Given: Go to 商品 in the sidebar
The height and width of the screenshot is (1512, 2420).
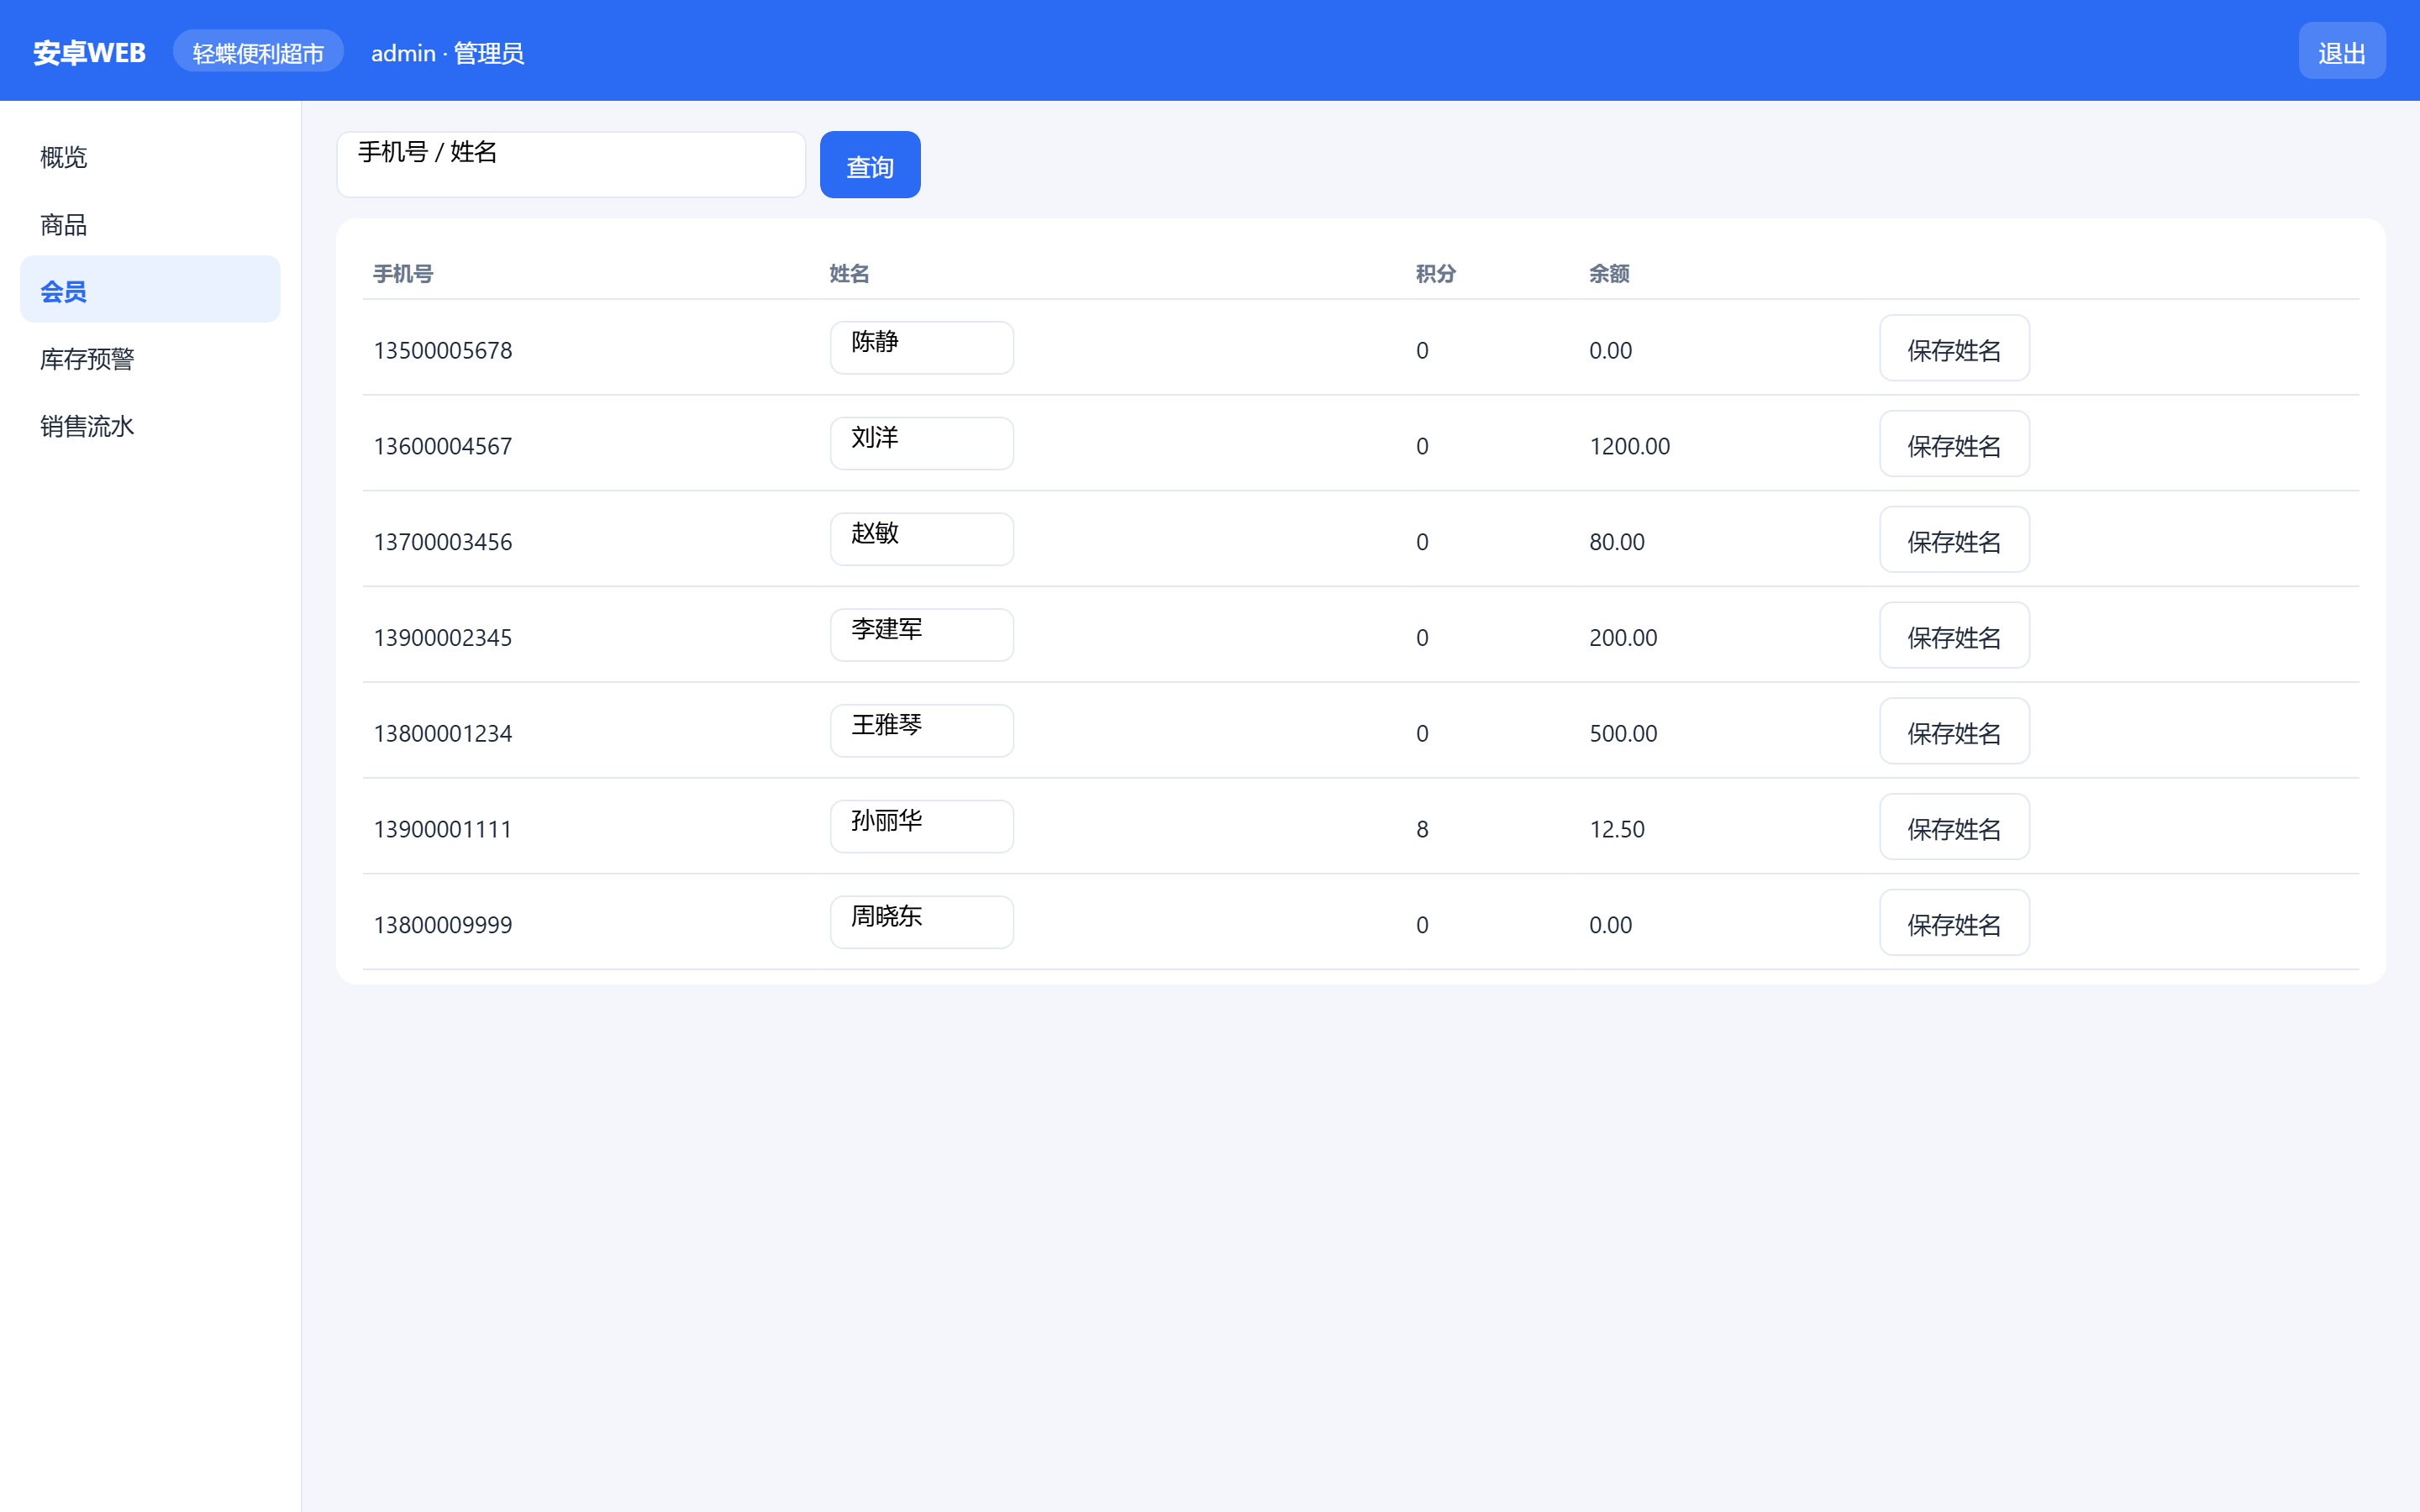Looking at the screenshot, I should (150, 224).
